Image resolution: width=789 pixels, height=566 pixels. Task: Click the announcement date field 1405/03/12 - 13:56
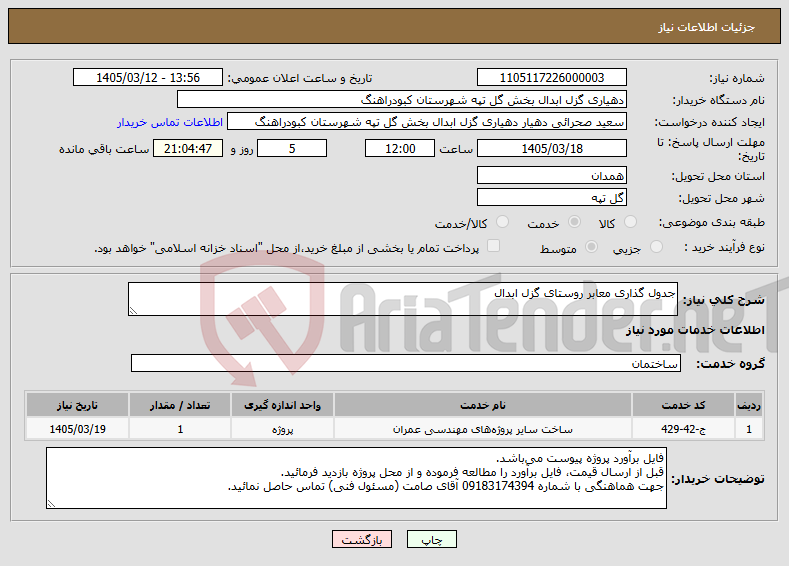pyautogui.click(x=148, y=77)
